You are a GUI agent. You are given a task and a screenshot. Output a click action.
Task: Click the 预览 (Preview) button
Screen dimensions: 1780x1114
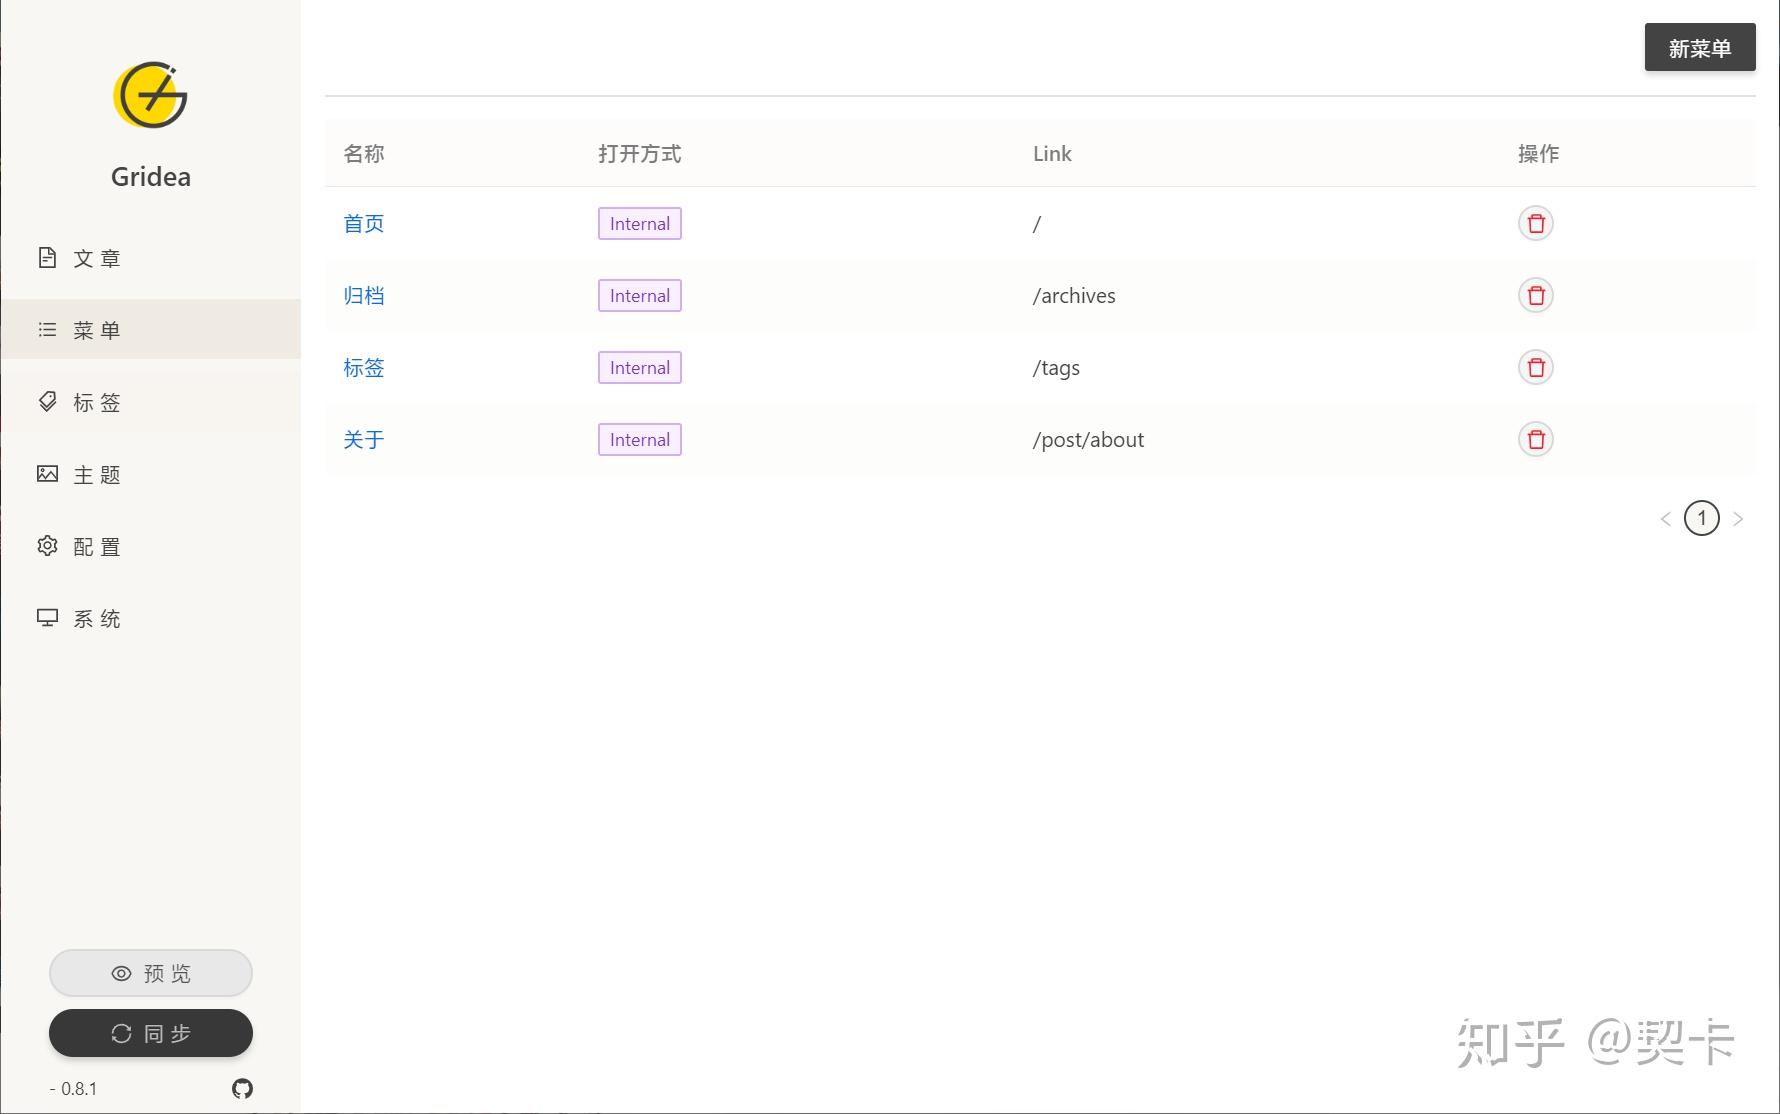coord(150,972)
